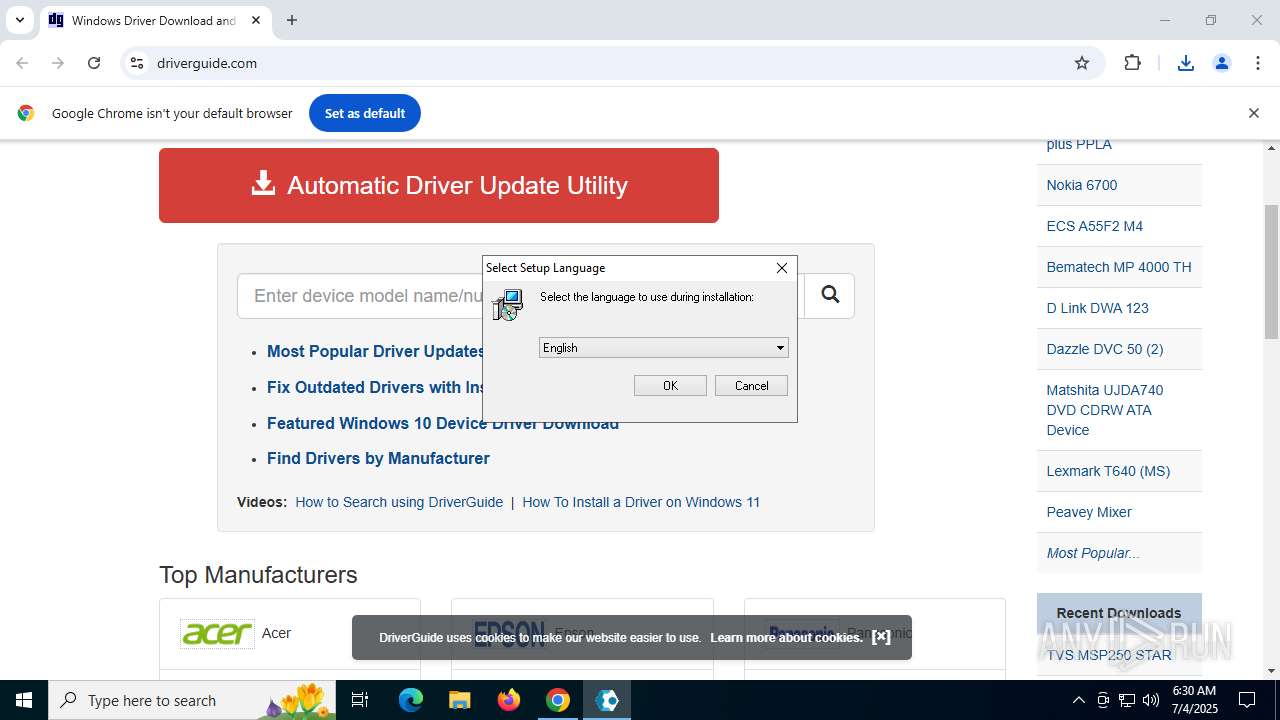Viewport: 1280px width, 720px height.
Task: Open Dazzle DVC 50 (2) link
Action: click(x=1105, y=349)
